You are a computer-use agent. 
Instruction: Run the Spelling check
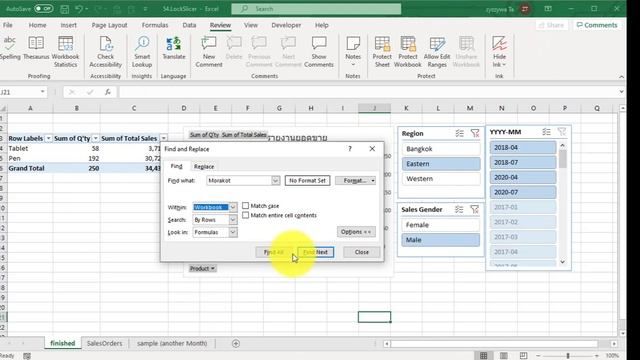point(10,48)
